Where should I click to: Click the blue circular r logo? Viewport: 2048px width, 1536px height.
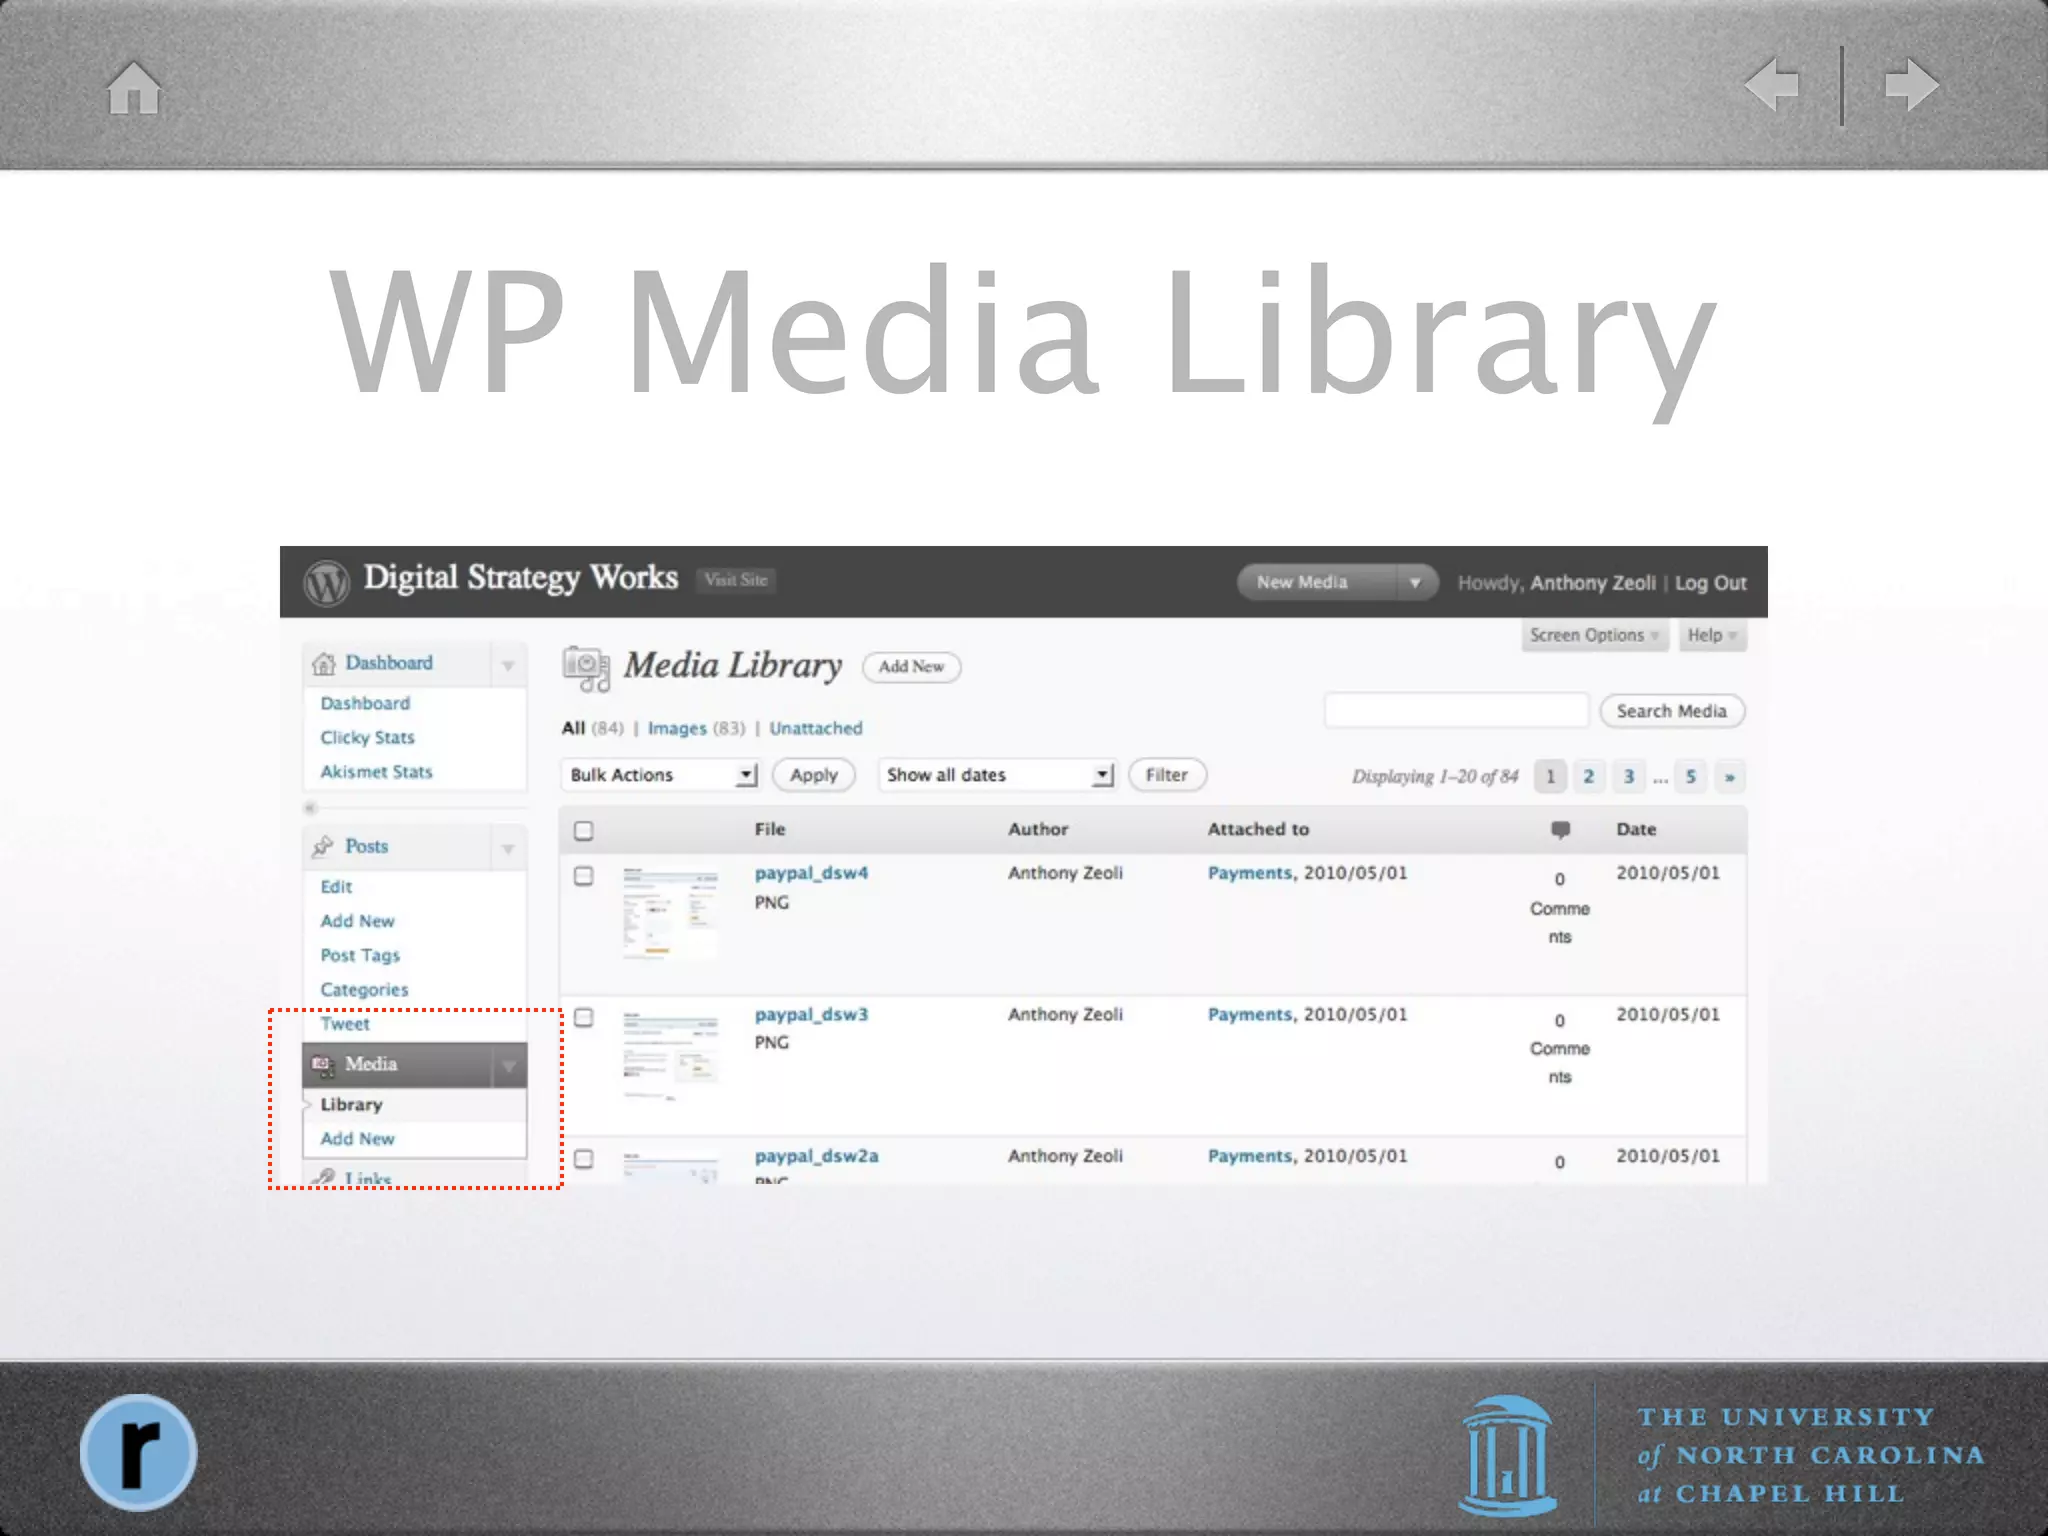pyautogui.click(x=138, y=1452)
